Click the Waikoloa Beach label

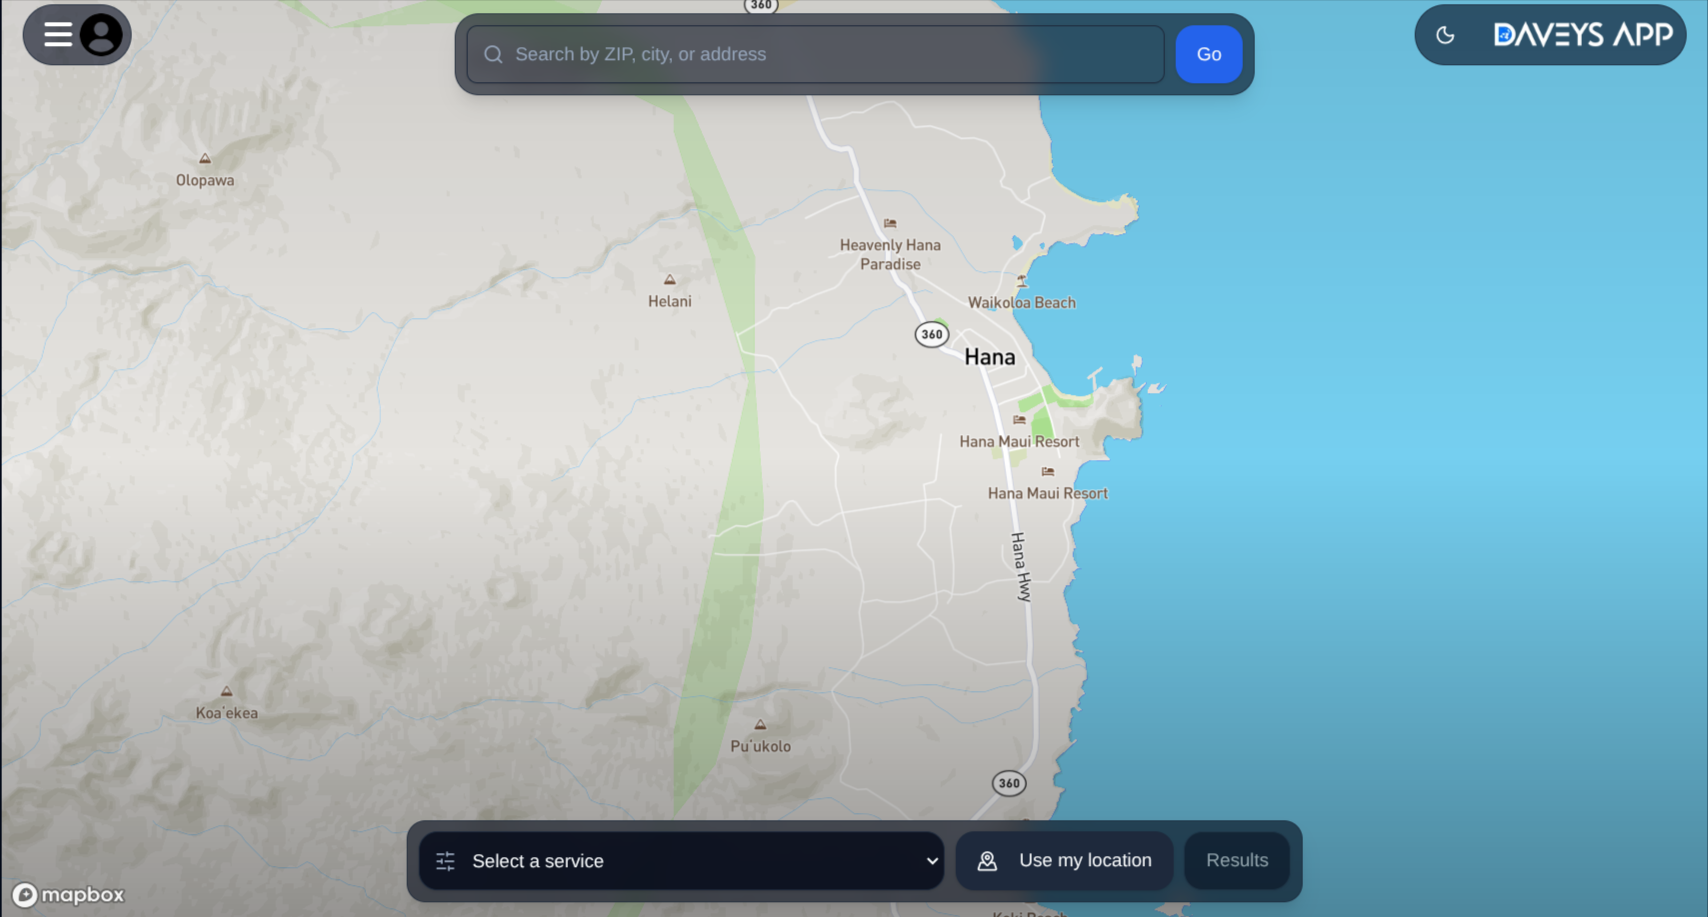(1022, 303)
